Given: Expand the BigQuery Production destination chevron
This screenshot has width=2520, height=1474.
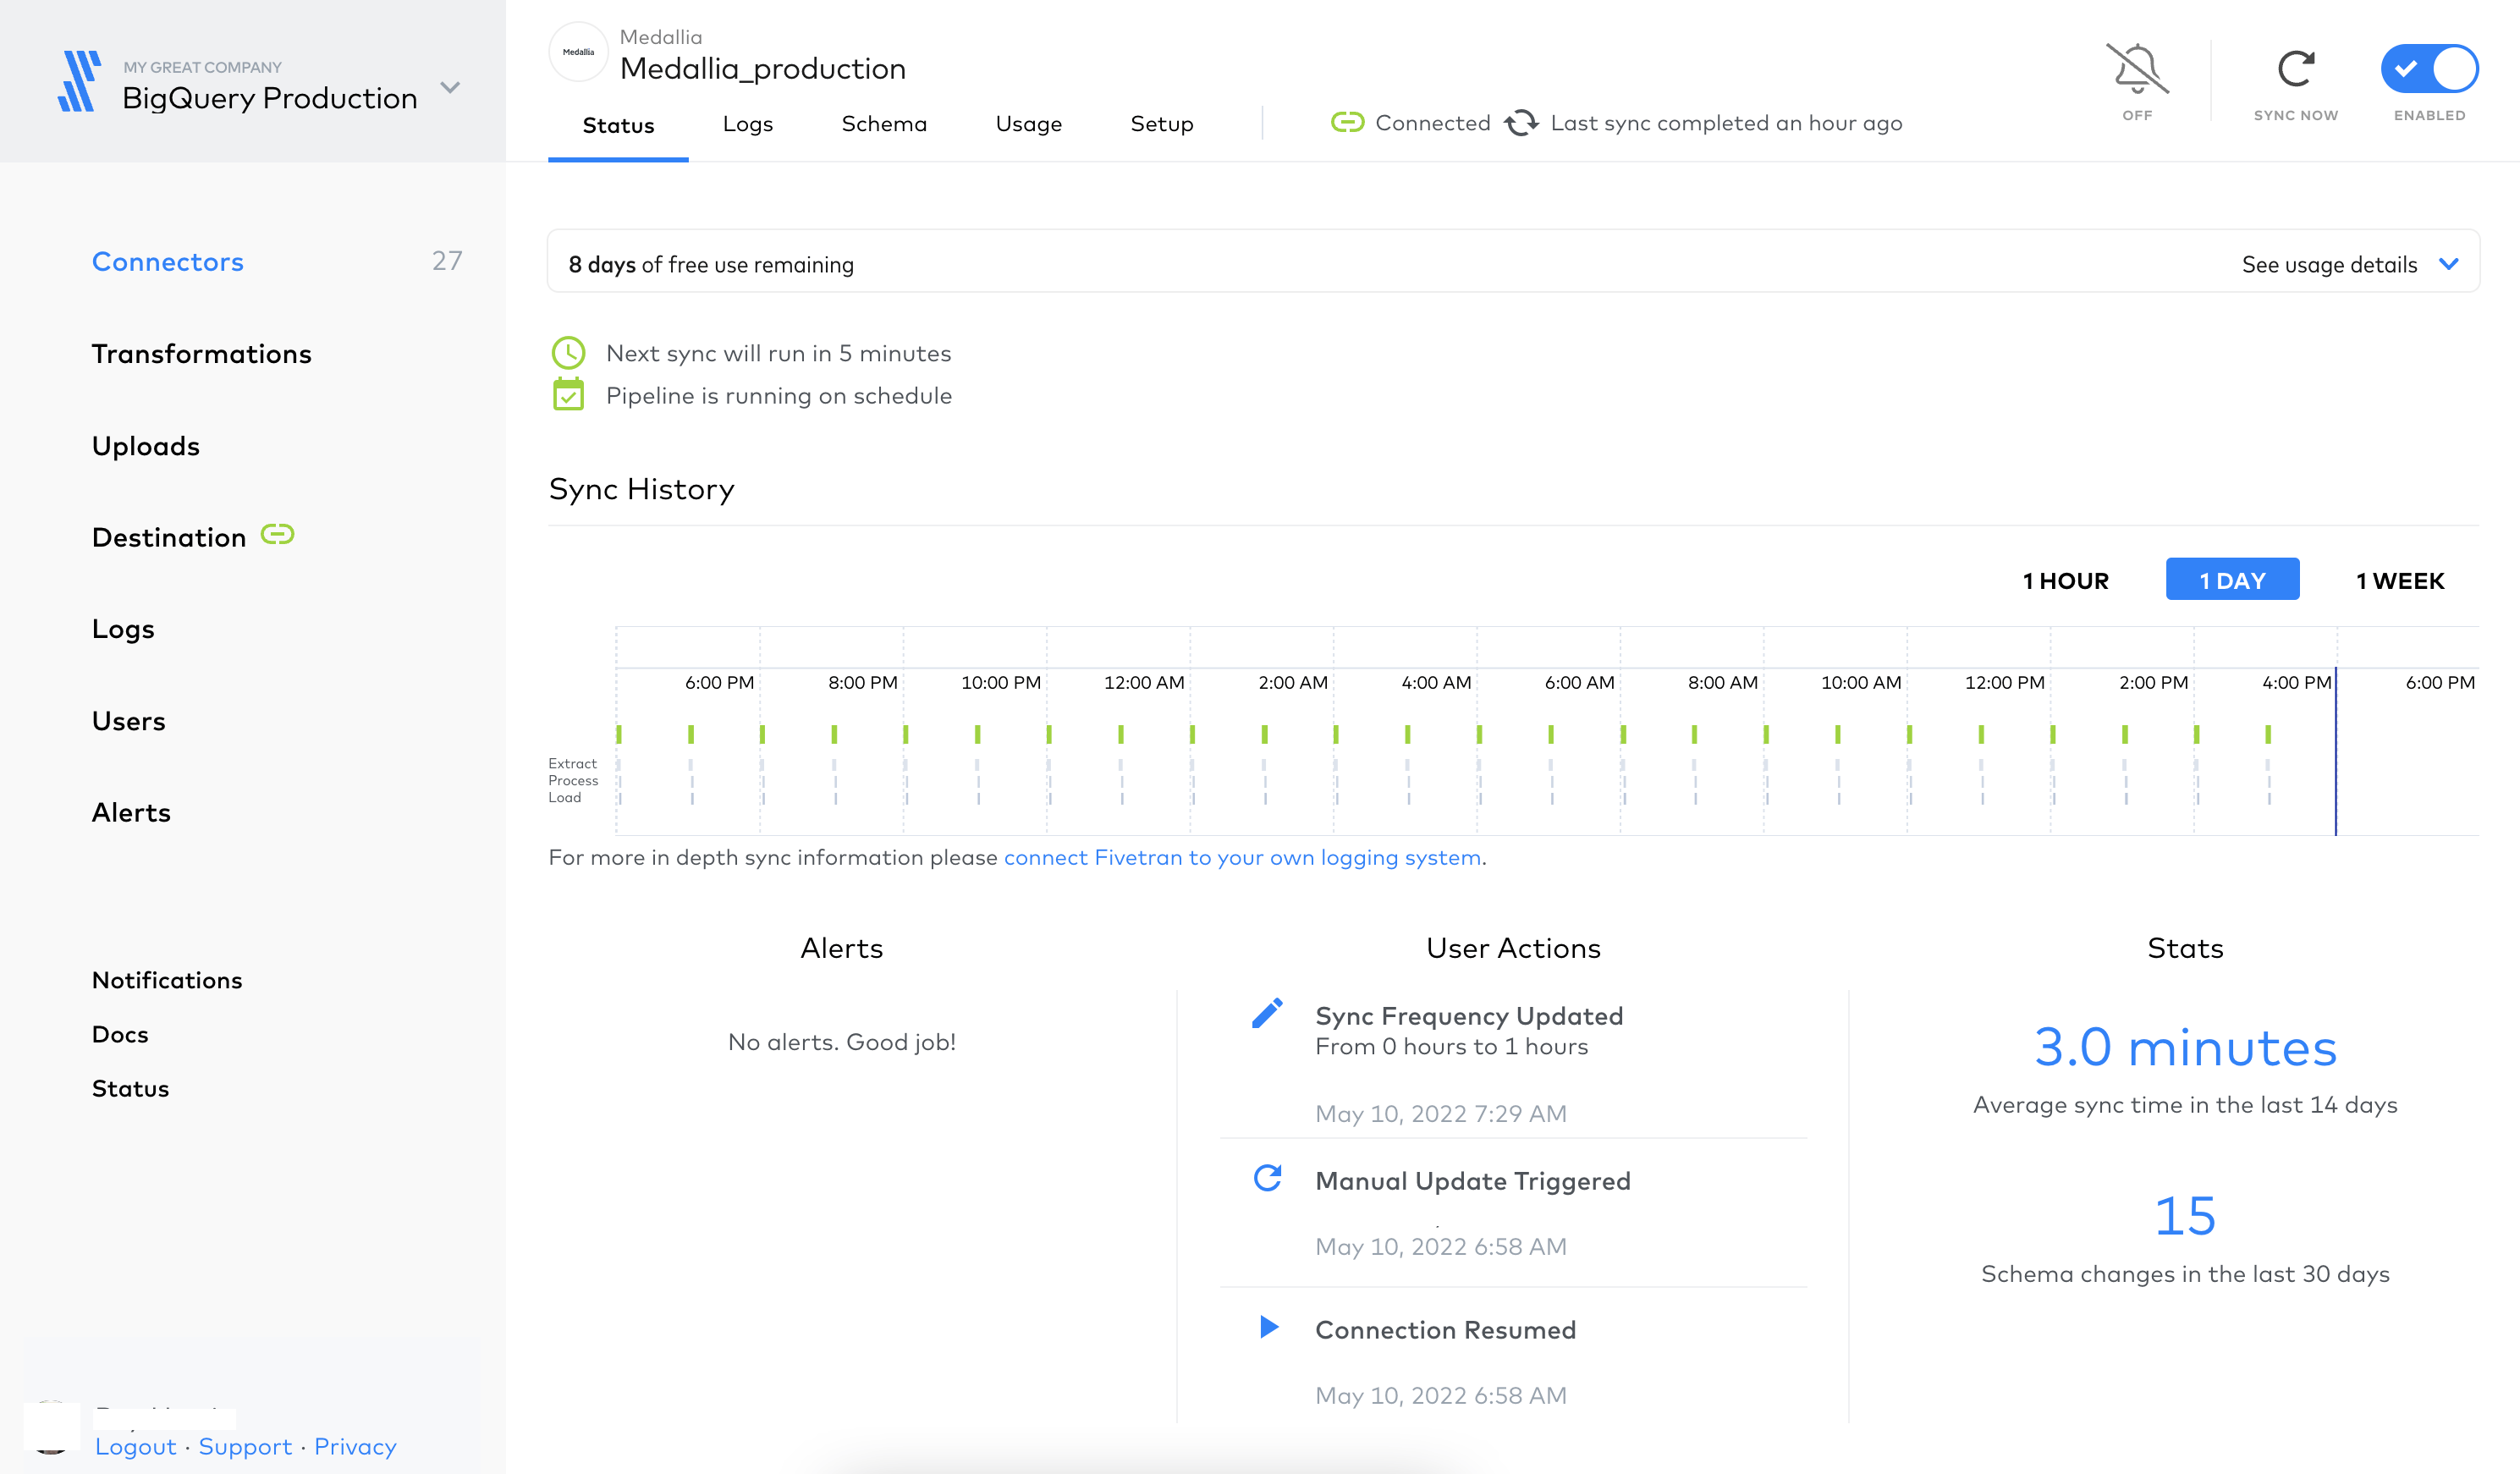Looking at the screenshot, I should [450, 88].
